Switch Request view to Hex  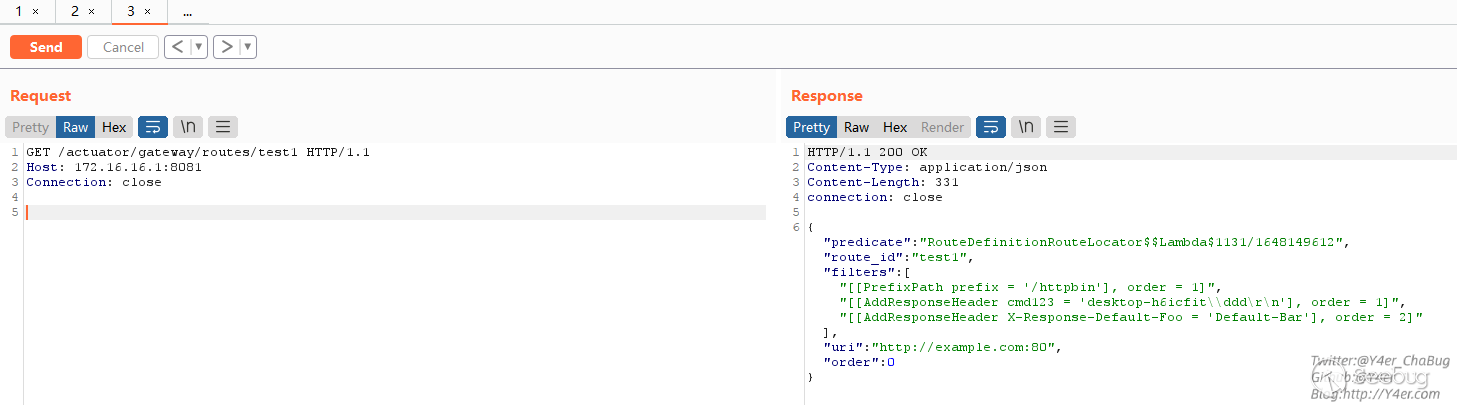coord(114,127)
